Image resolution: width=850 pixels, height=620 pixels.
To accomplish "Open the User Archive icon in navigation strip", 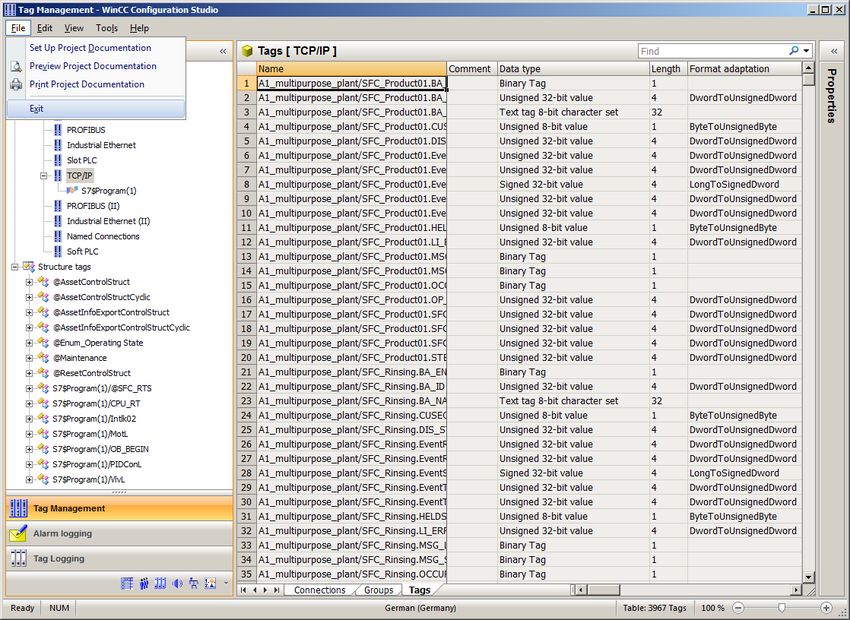I will [160, 583].
